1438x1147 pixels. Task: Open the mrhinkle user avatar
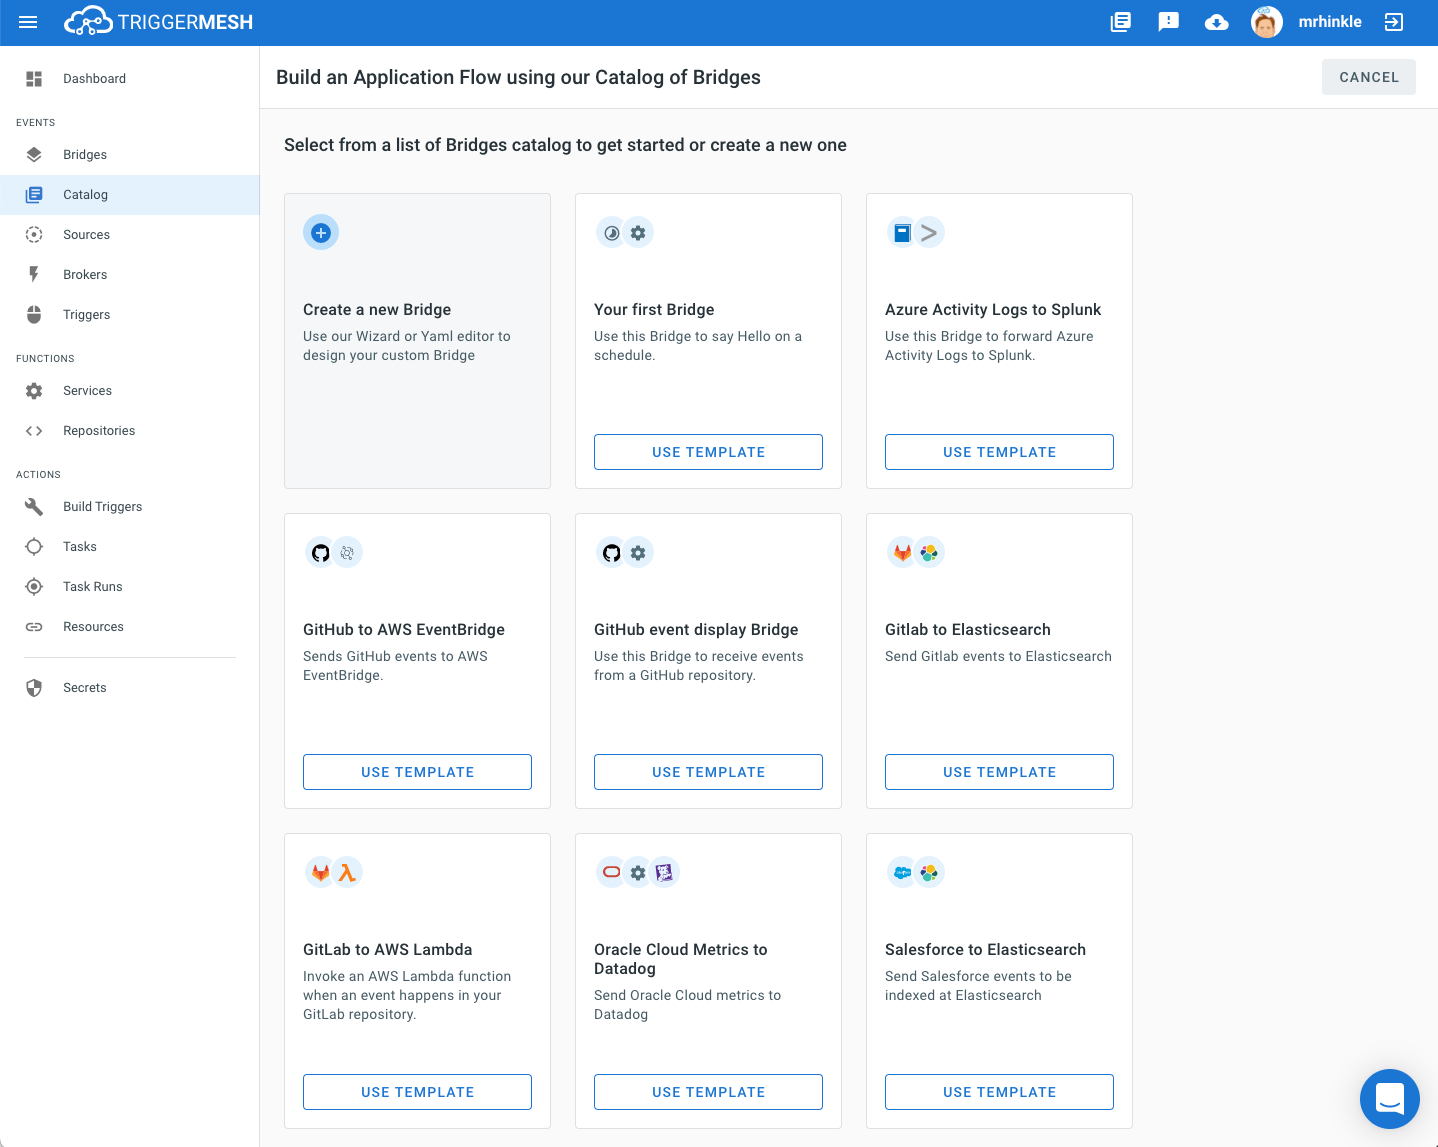[x=1267, y=22]
